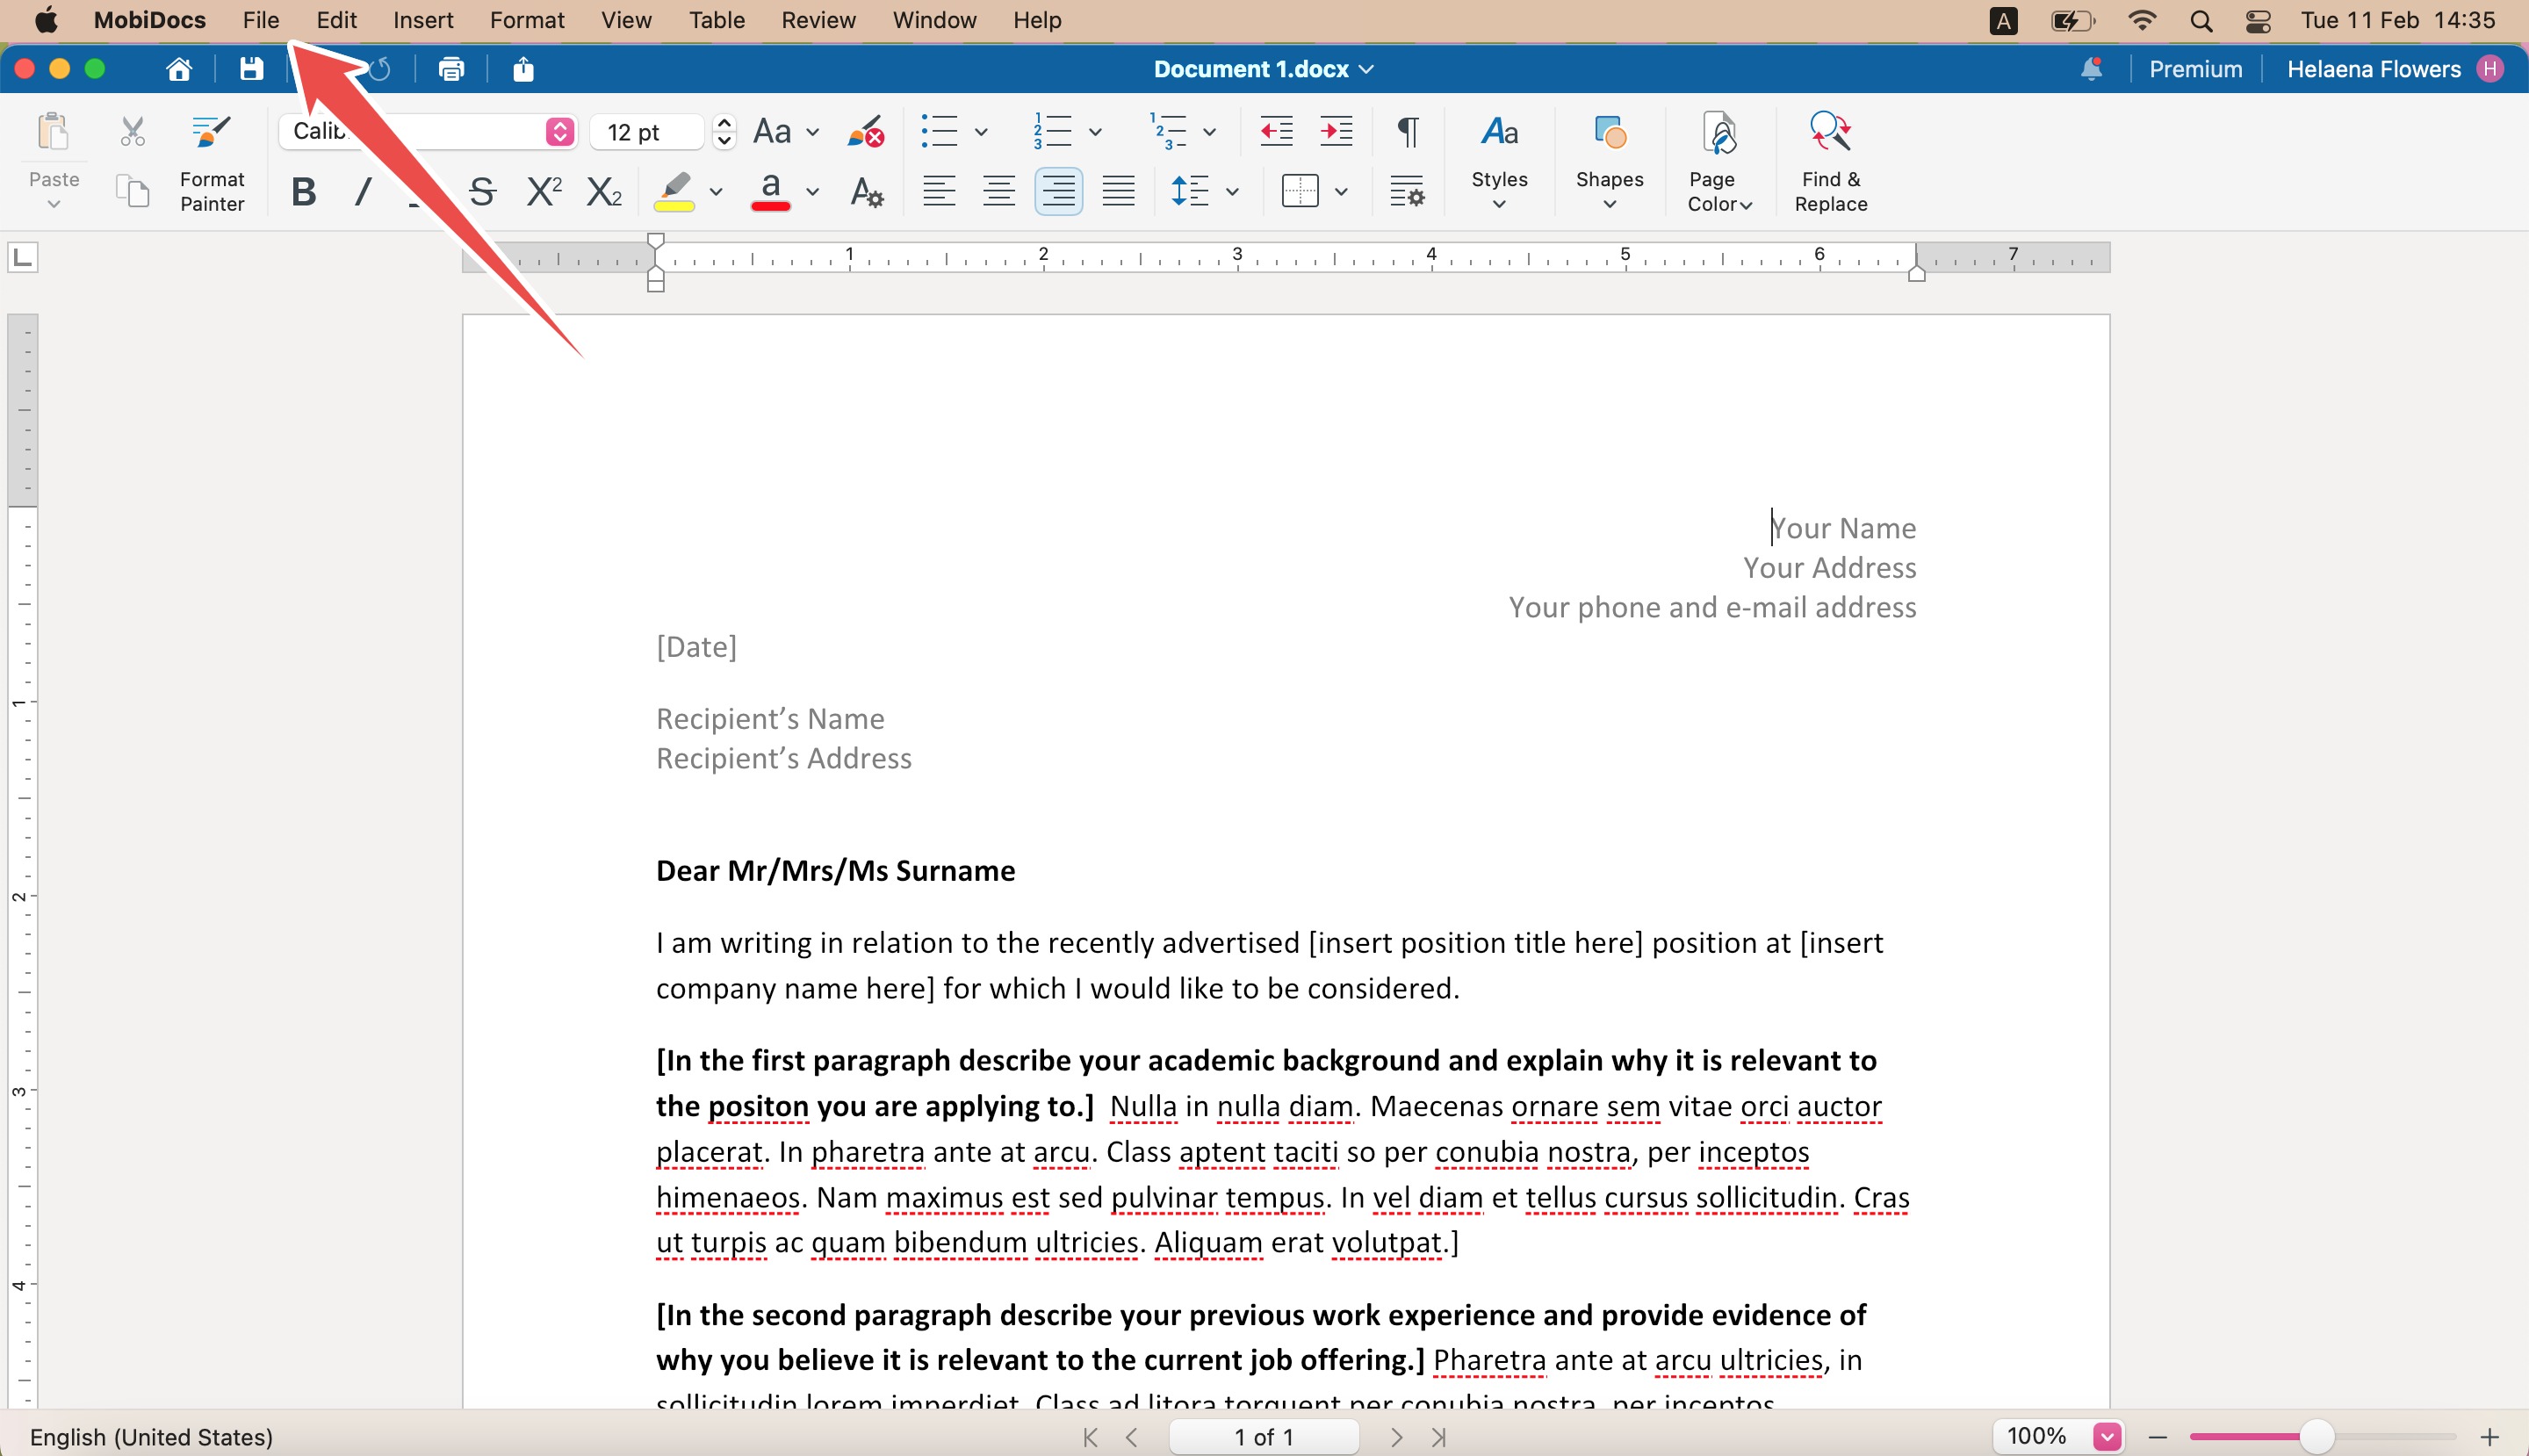Zoom out with the minus button
Screen dimensions: 2529x1456
click(x=2158, y=1437)
